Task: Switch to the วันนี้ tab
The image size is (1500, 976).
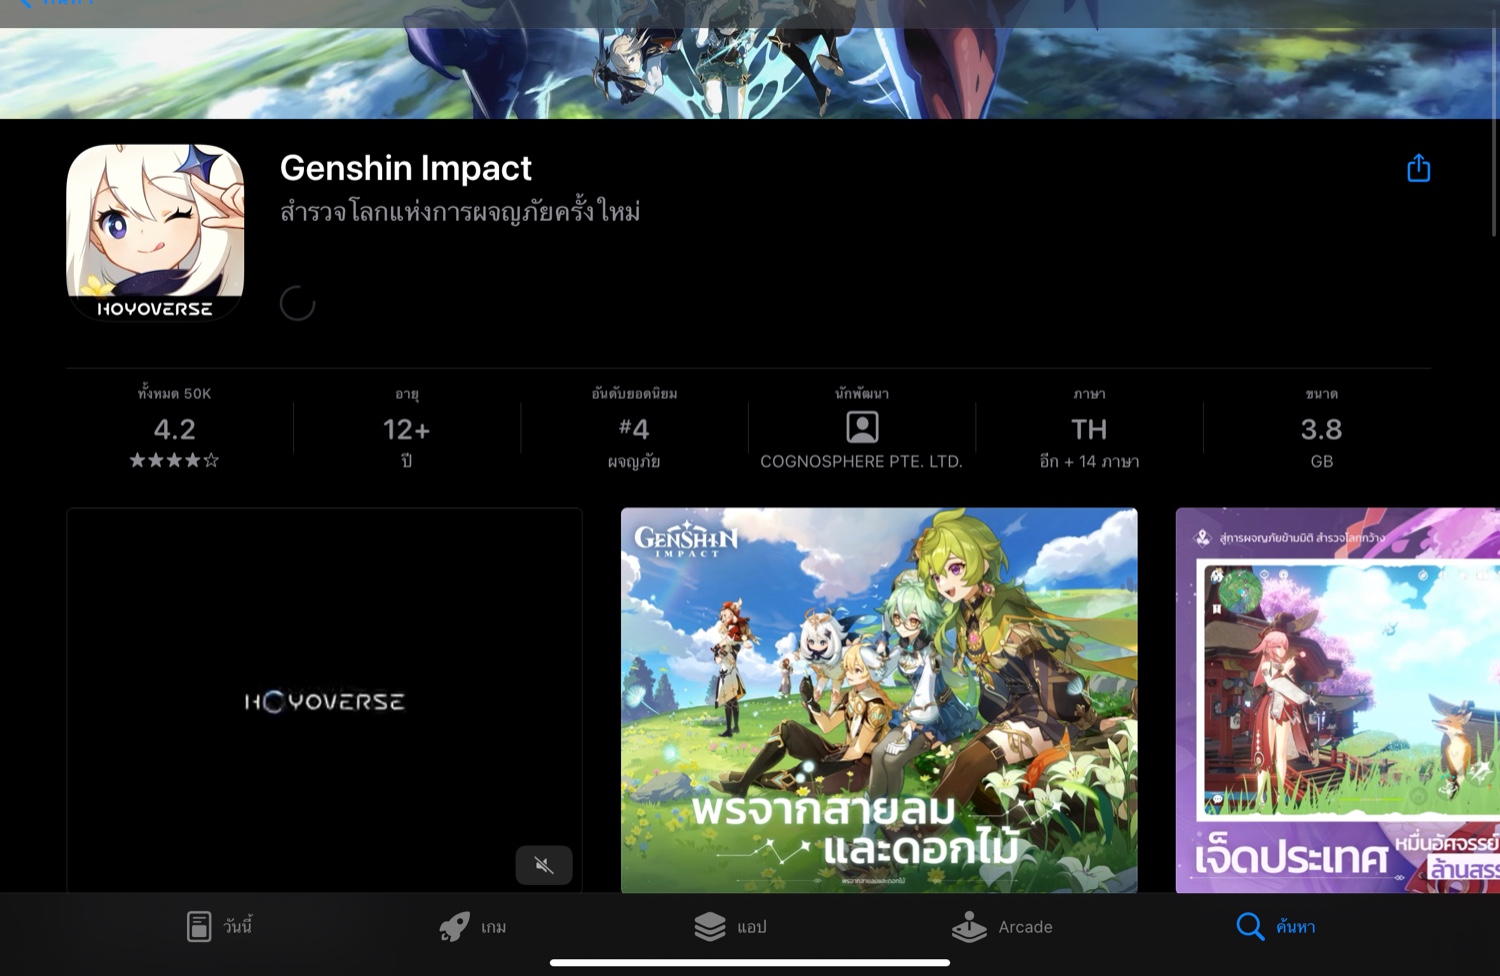Action: click(219, 927)
